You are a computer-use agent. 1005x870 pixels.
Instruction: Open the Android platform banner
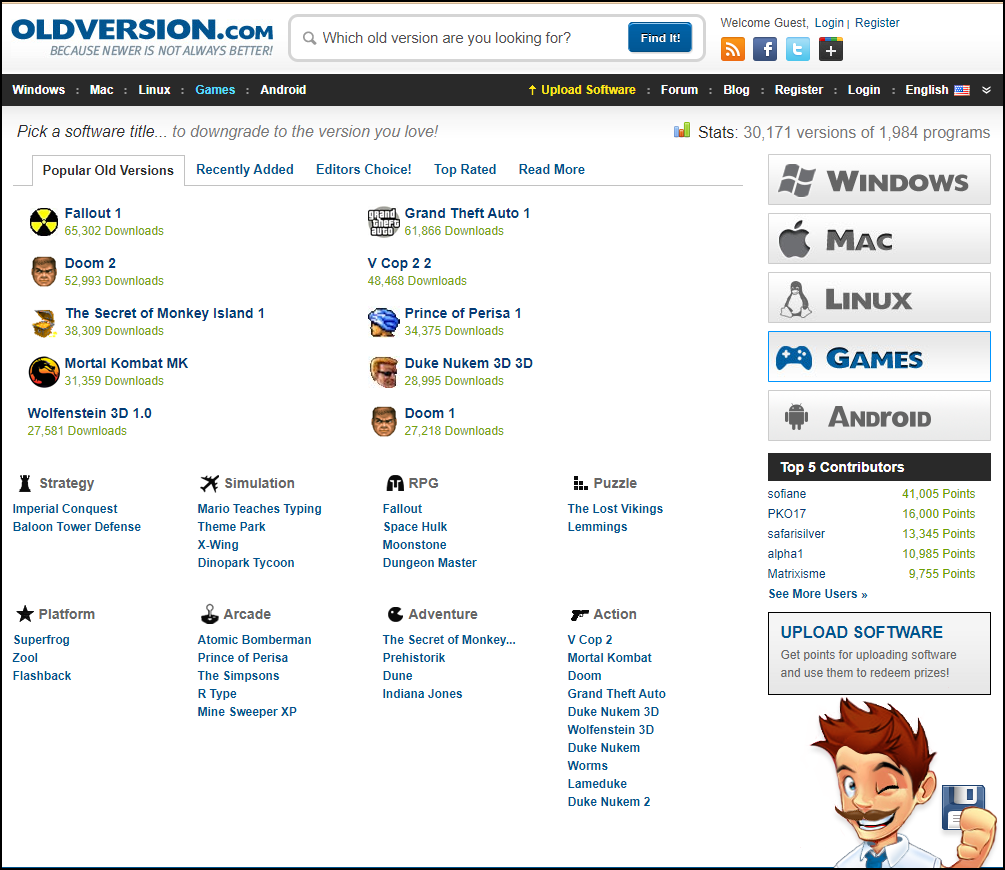coord(879,416)
